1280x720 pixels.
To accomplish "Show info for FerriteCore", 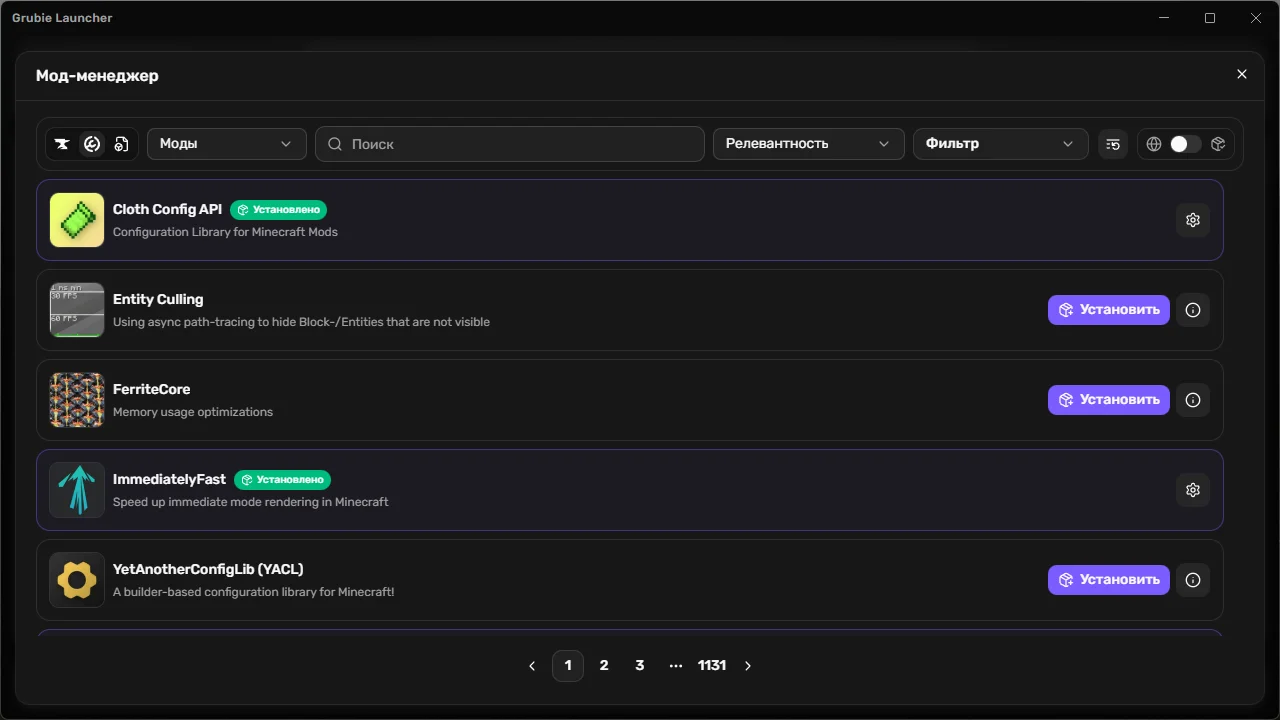I will 1193,400.
